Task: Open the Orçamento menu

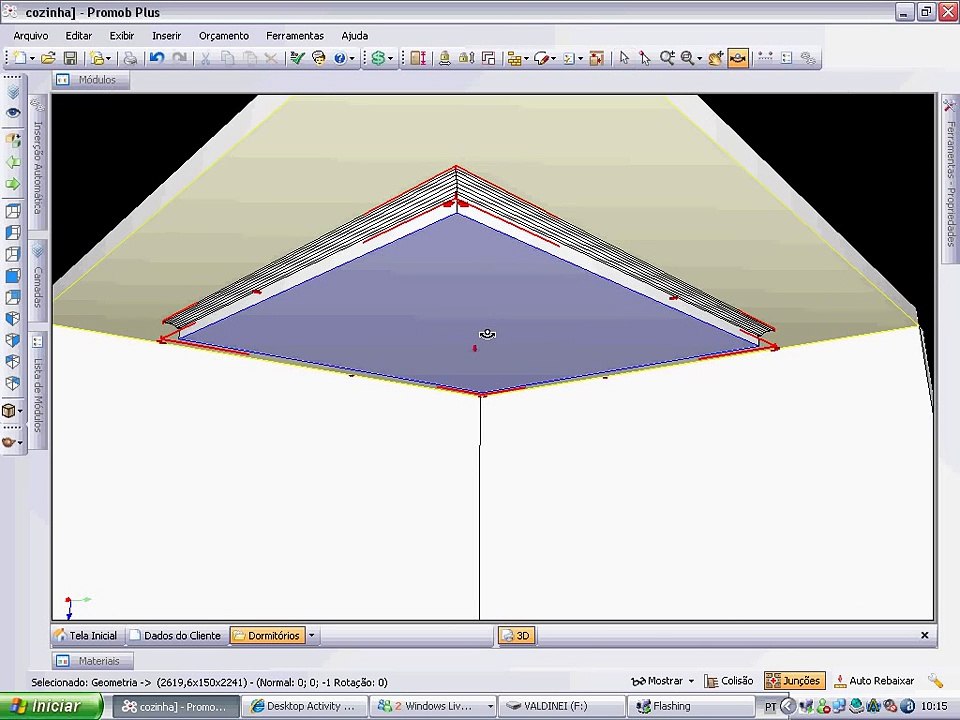Action: tap(224, 36)
